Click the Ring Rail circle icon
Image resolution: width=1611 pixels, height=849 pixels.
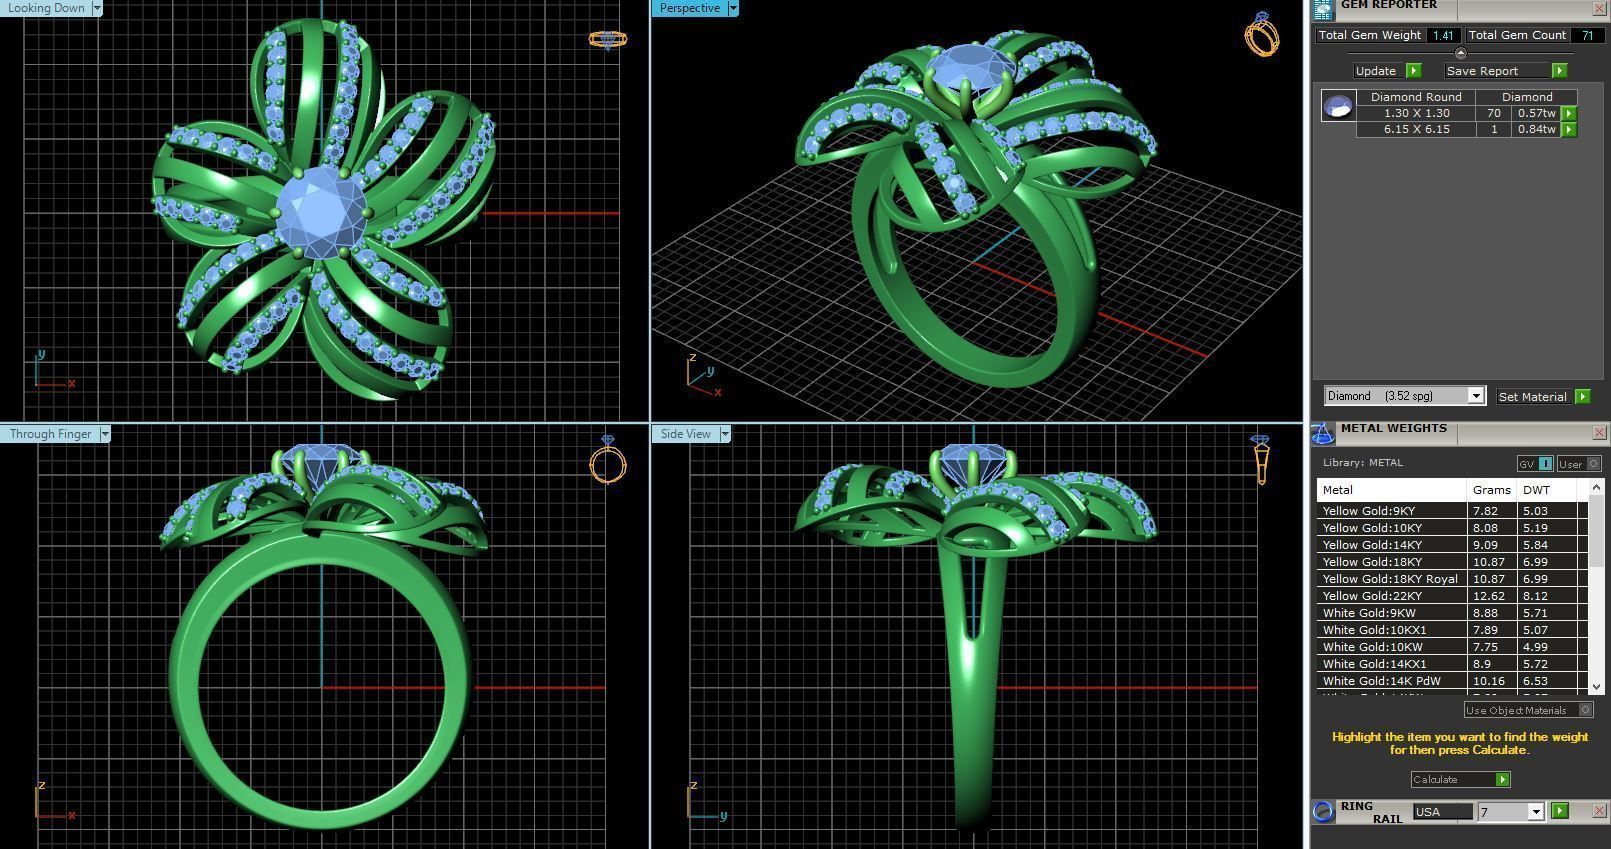click(1323, 811)
